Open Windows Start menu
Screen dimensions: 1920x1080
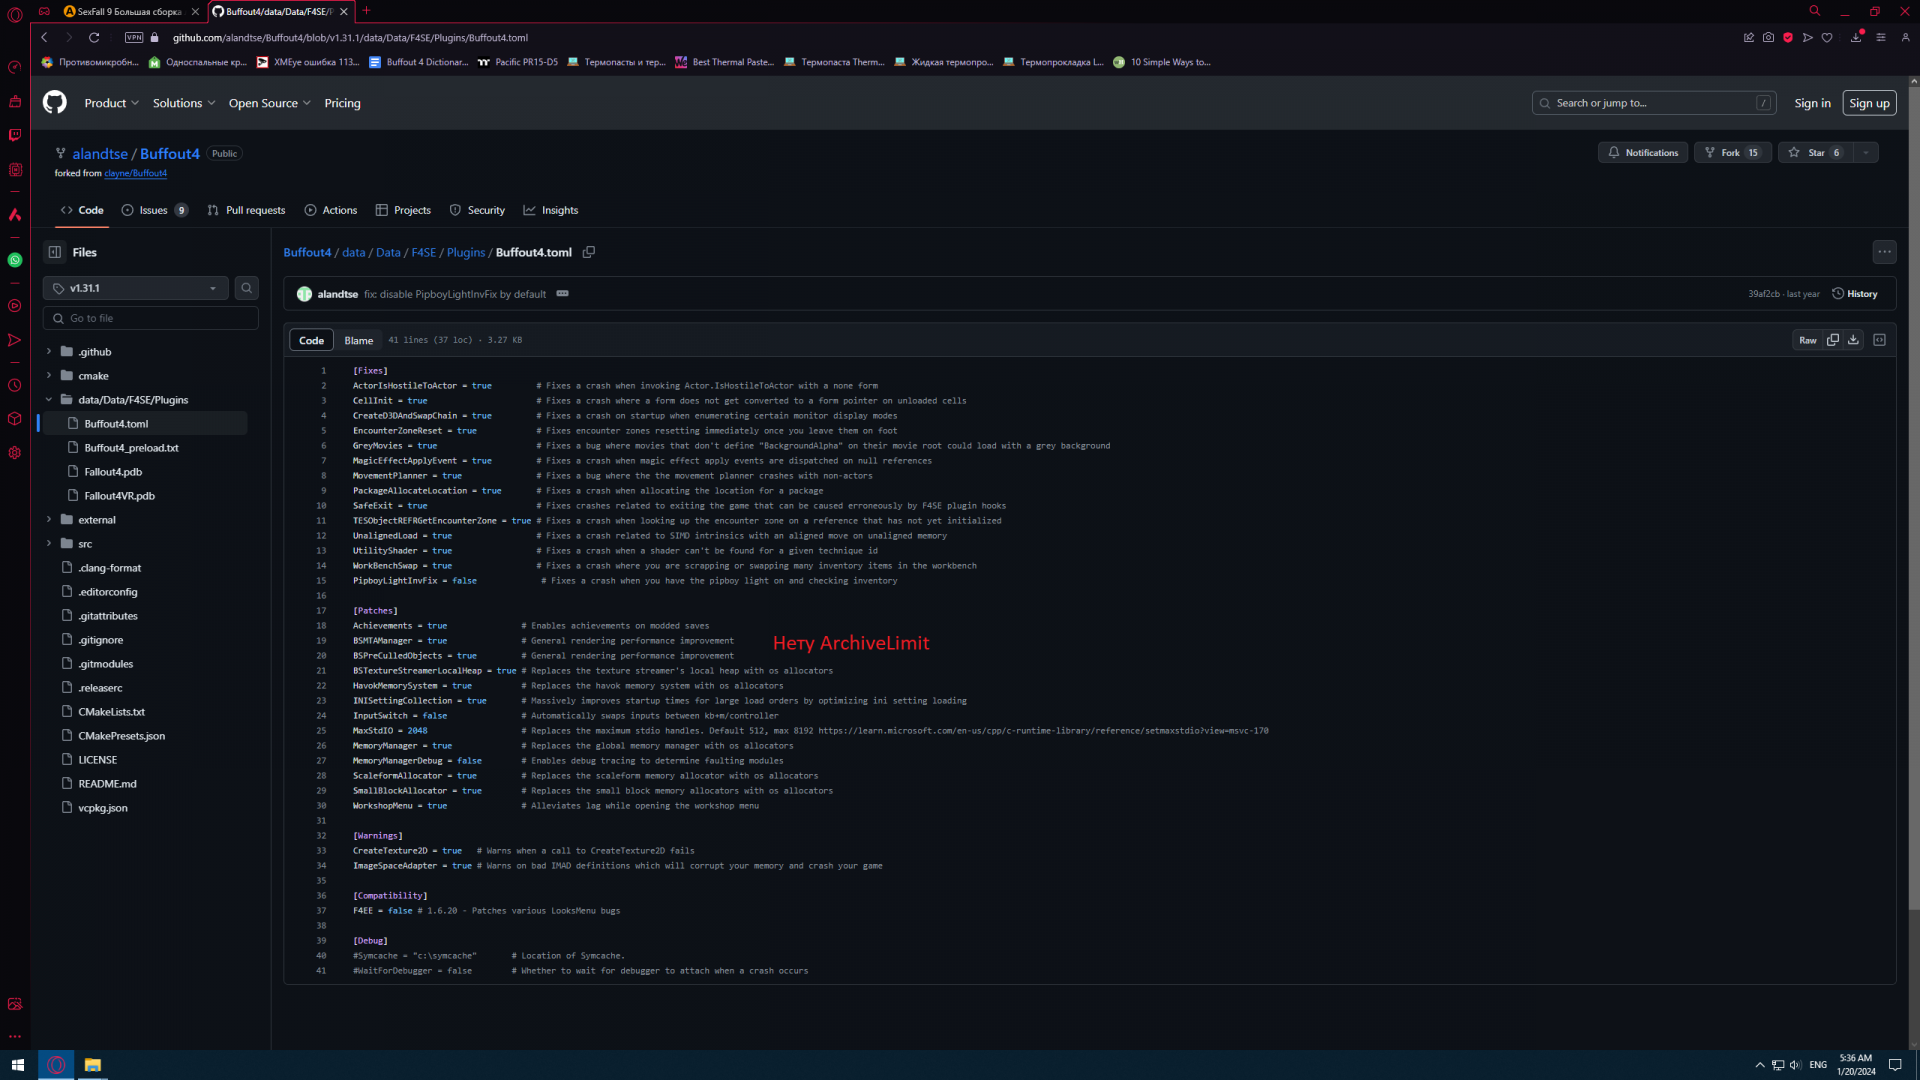[x=17, y=1065]
